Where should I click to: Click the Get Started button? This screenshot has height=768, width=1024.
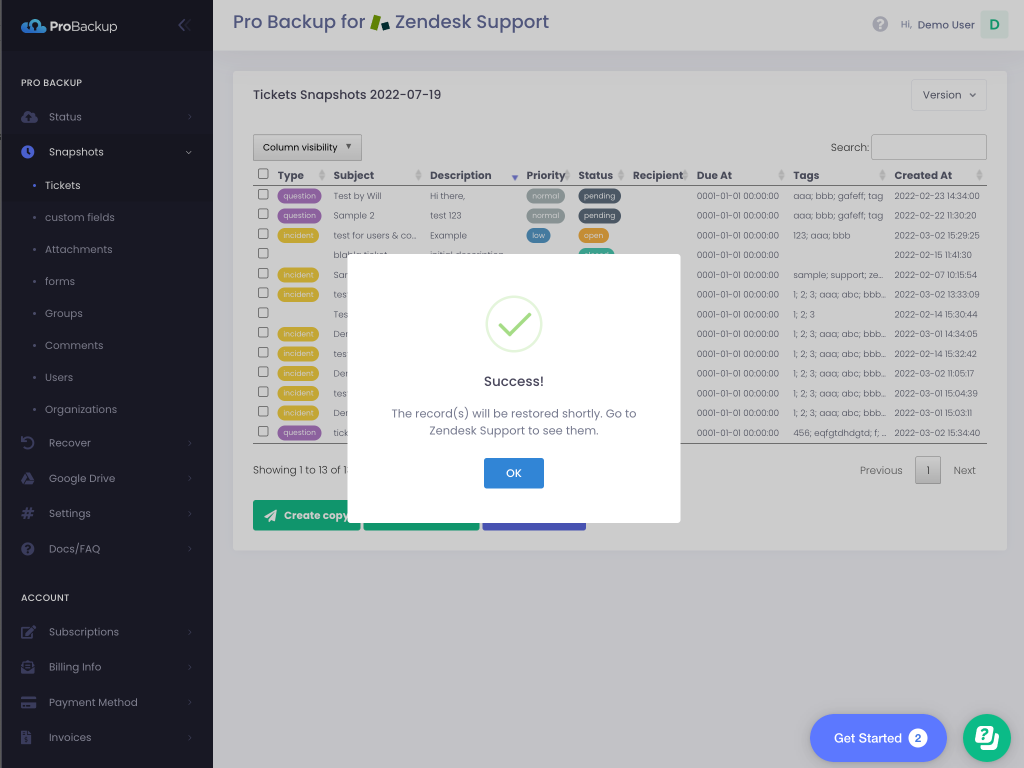[x=877, y=738]
